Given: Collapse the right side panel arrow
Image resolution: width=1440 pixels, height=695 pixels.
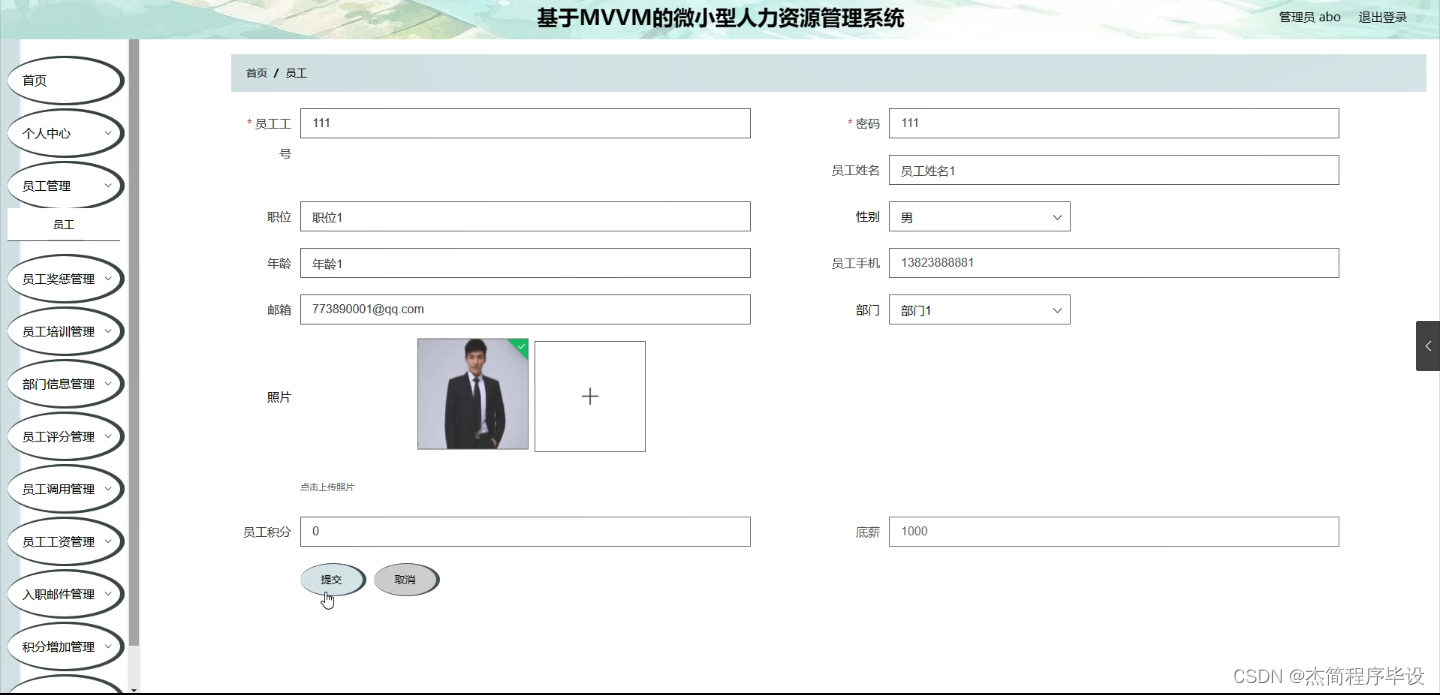Looking at the screenshot, I should coord(1427,346).
